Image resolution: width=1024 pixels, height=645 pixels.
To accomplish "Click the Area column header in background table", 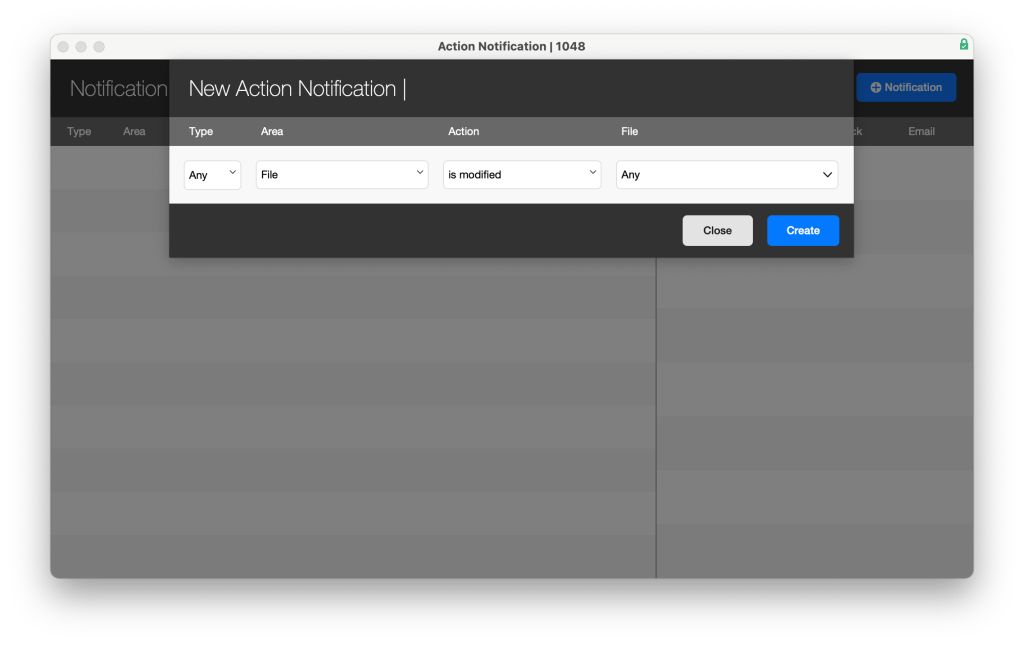I will tap(134, 132).
